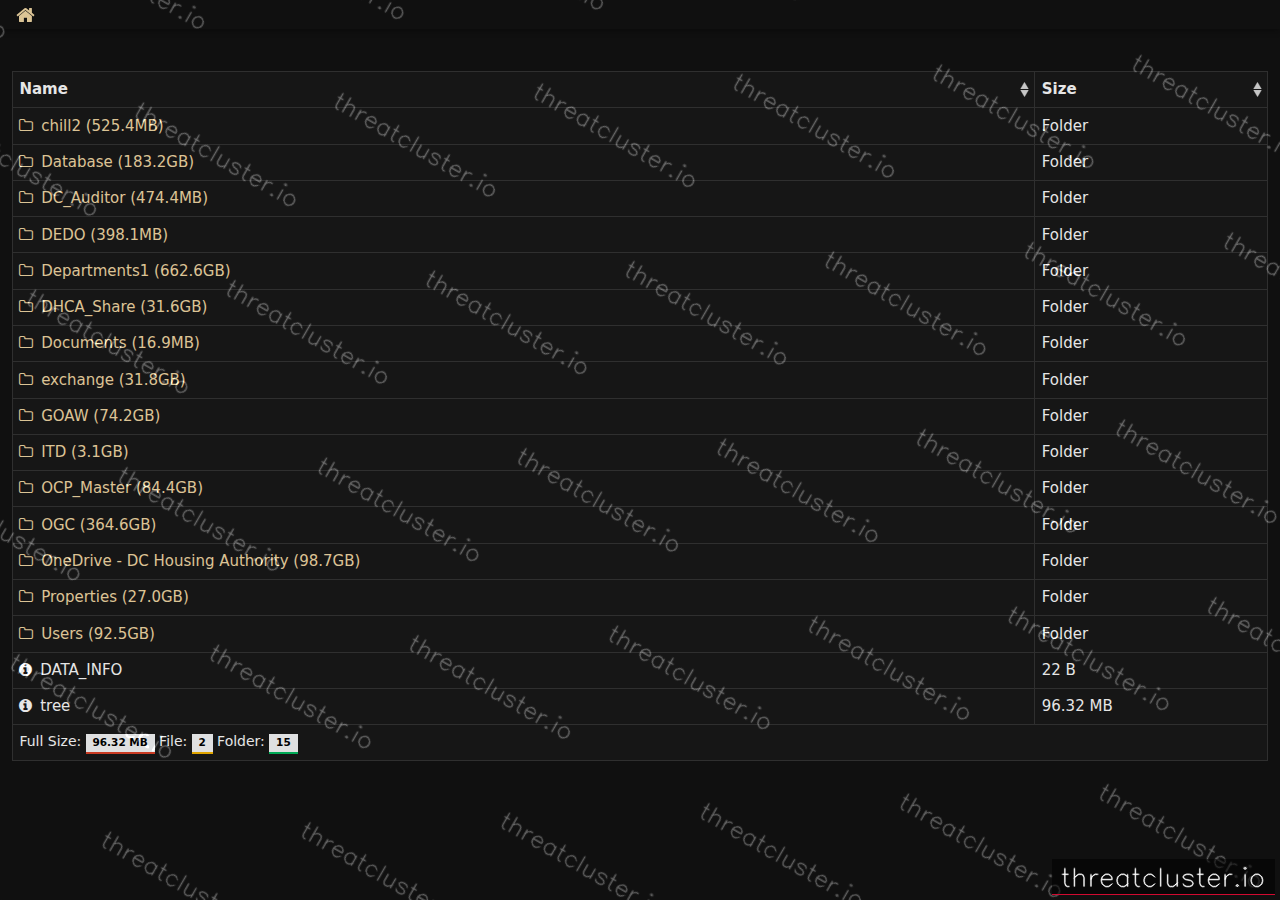Click the Folder size cell for DEDO
Image resolution: width=1280 pixels, height=900 pixels.
[1150, 234]
